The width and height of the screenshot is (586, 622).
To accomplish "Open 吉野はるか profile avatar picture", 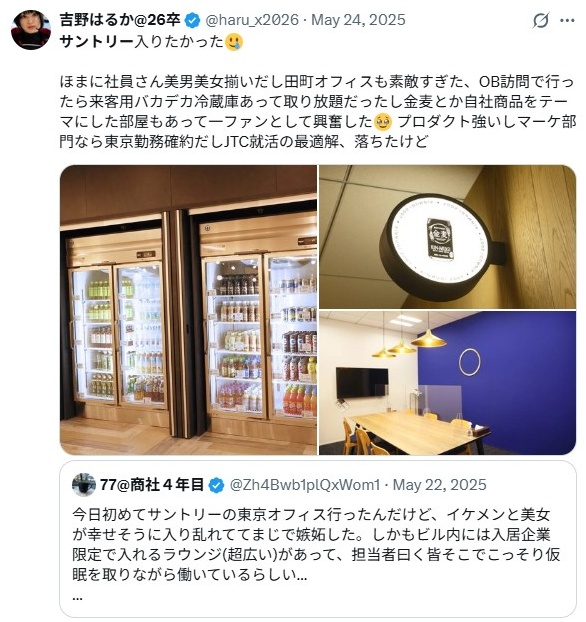I will [31, 30].
